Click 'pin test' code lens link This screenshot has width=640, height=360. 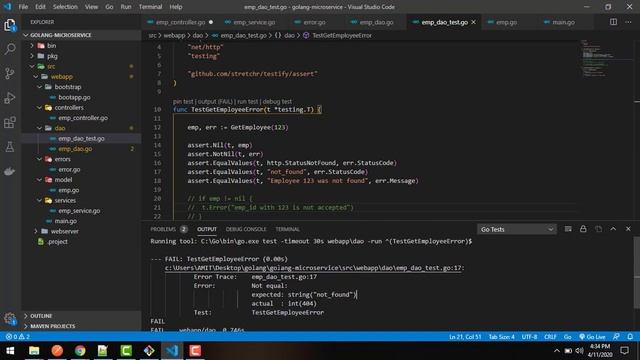click(x=183, y=101)
